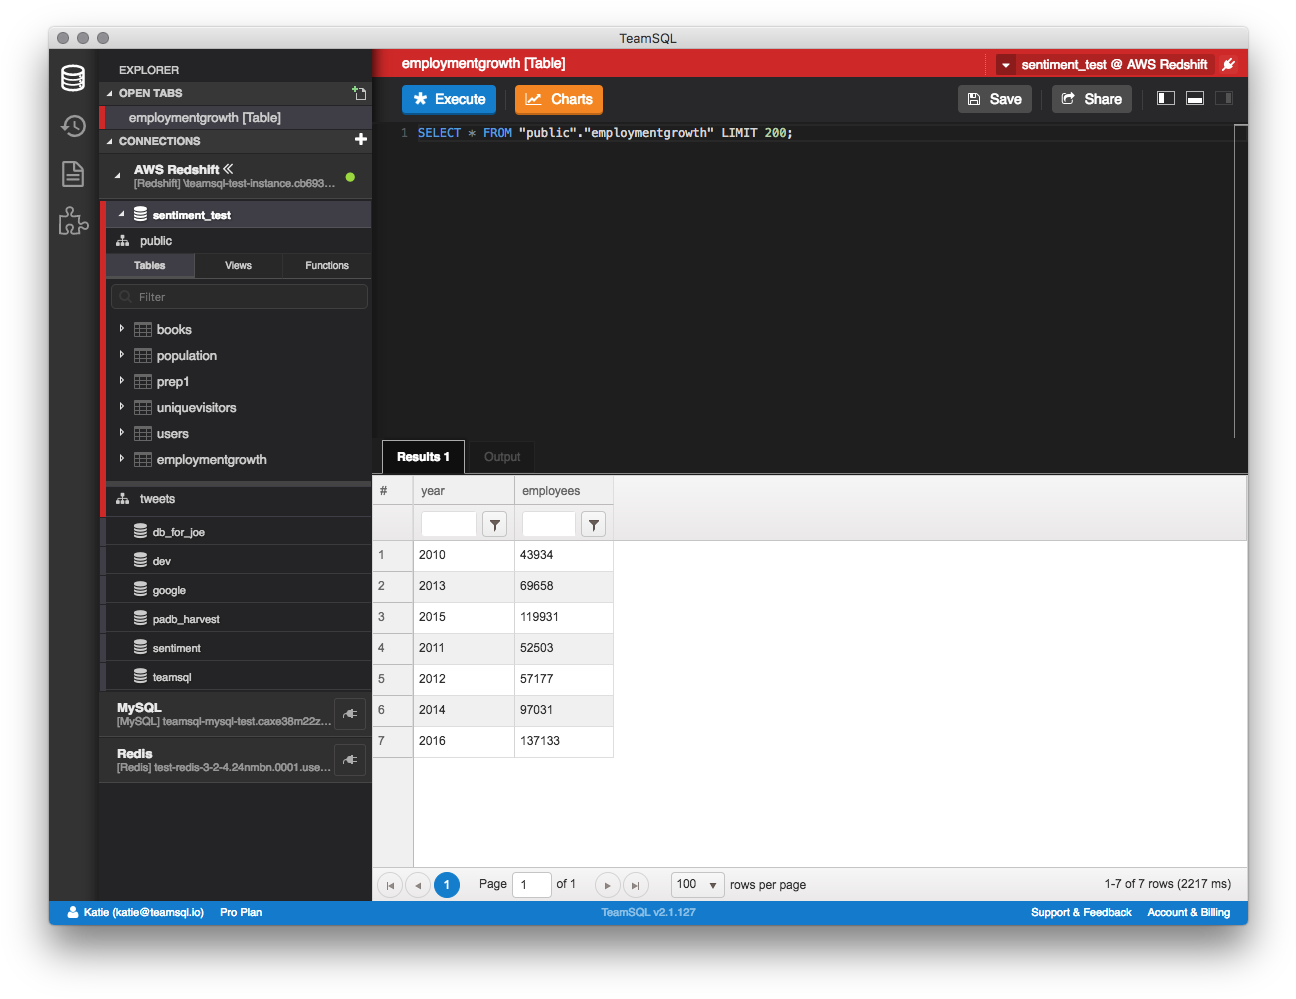1296x999 pixels.
Task: Collapse AWS Redshift details double-chevron icon
Action: tap(228, 169)
